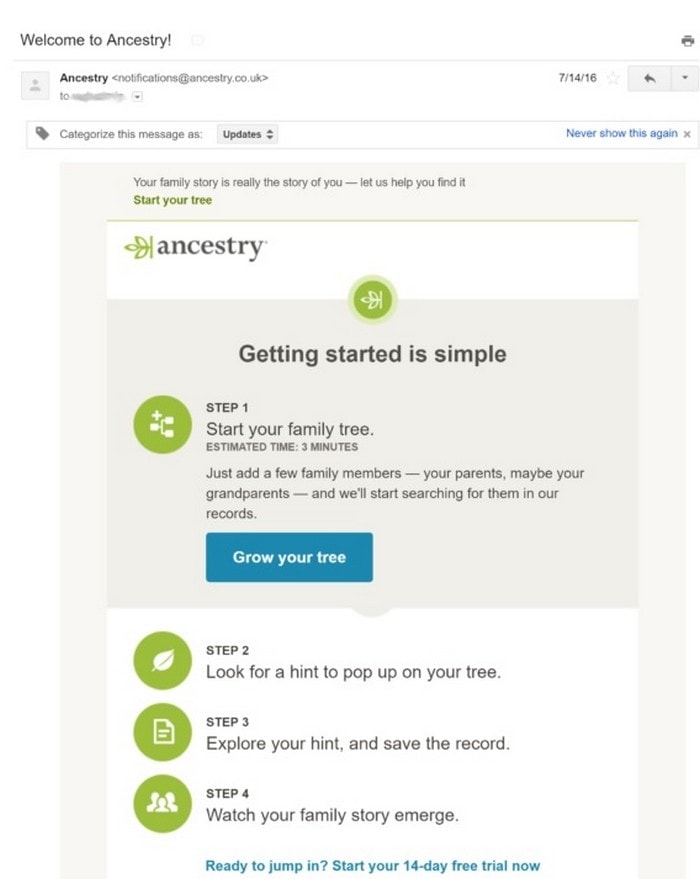Dismiss the categorize bar with X

(687, 134)
